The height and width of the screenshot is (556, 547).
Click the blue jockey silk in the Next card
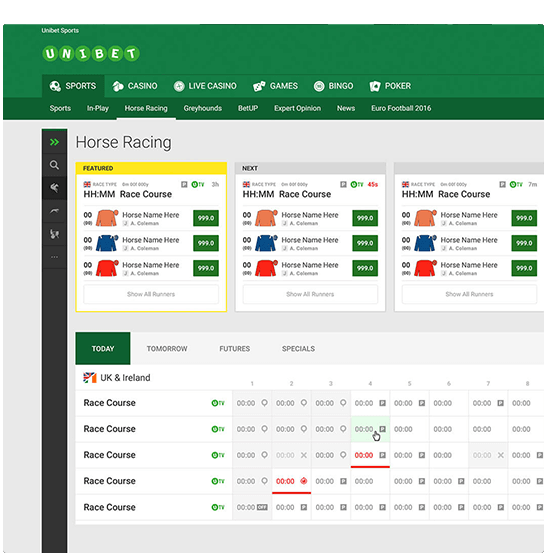[x=266, y=243]
